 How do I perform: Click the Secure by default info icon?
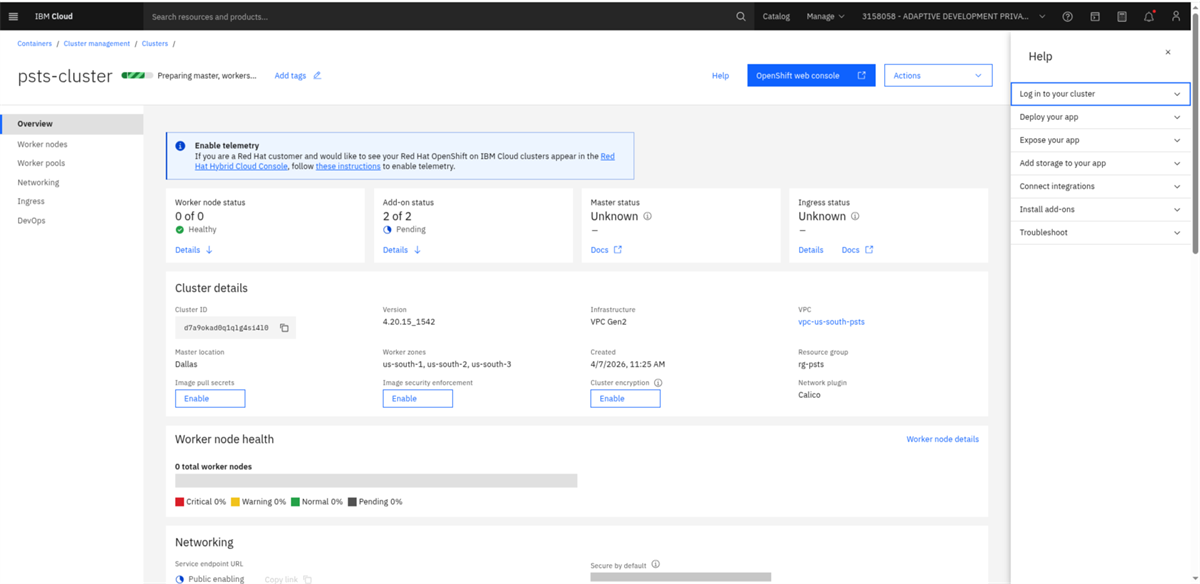[x=655, y=564]
